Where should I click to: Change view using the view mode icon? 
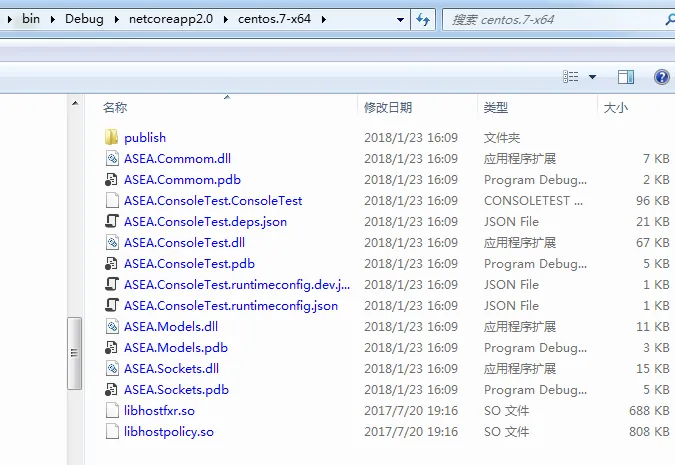pyautogui.click(x=571, y=77)
